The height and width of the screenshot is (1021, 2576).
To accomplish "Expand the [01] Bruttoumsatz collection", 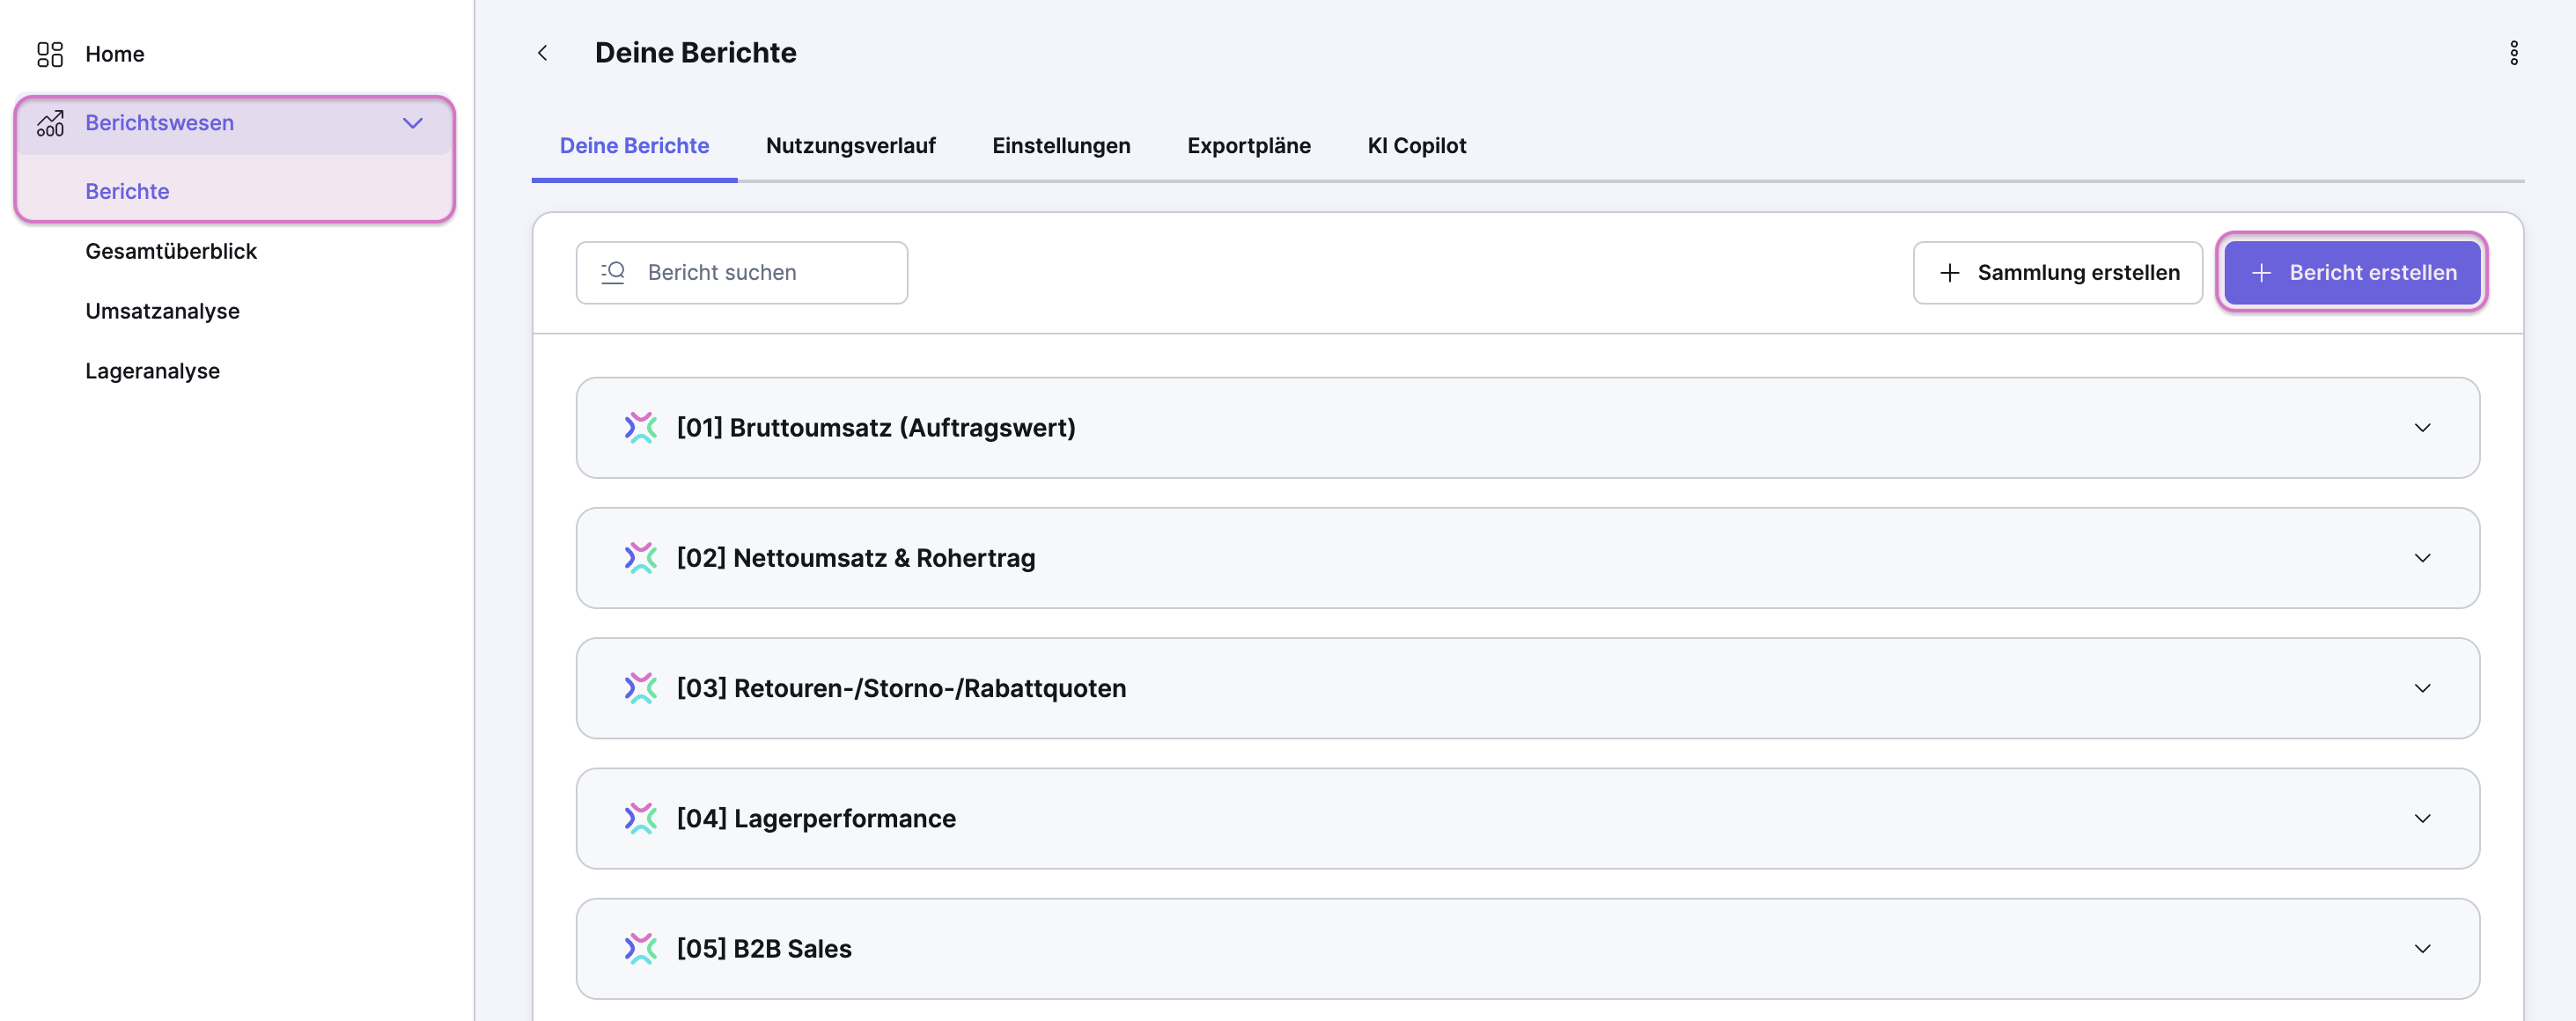I will [x=2421, y=428].
